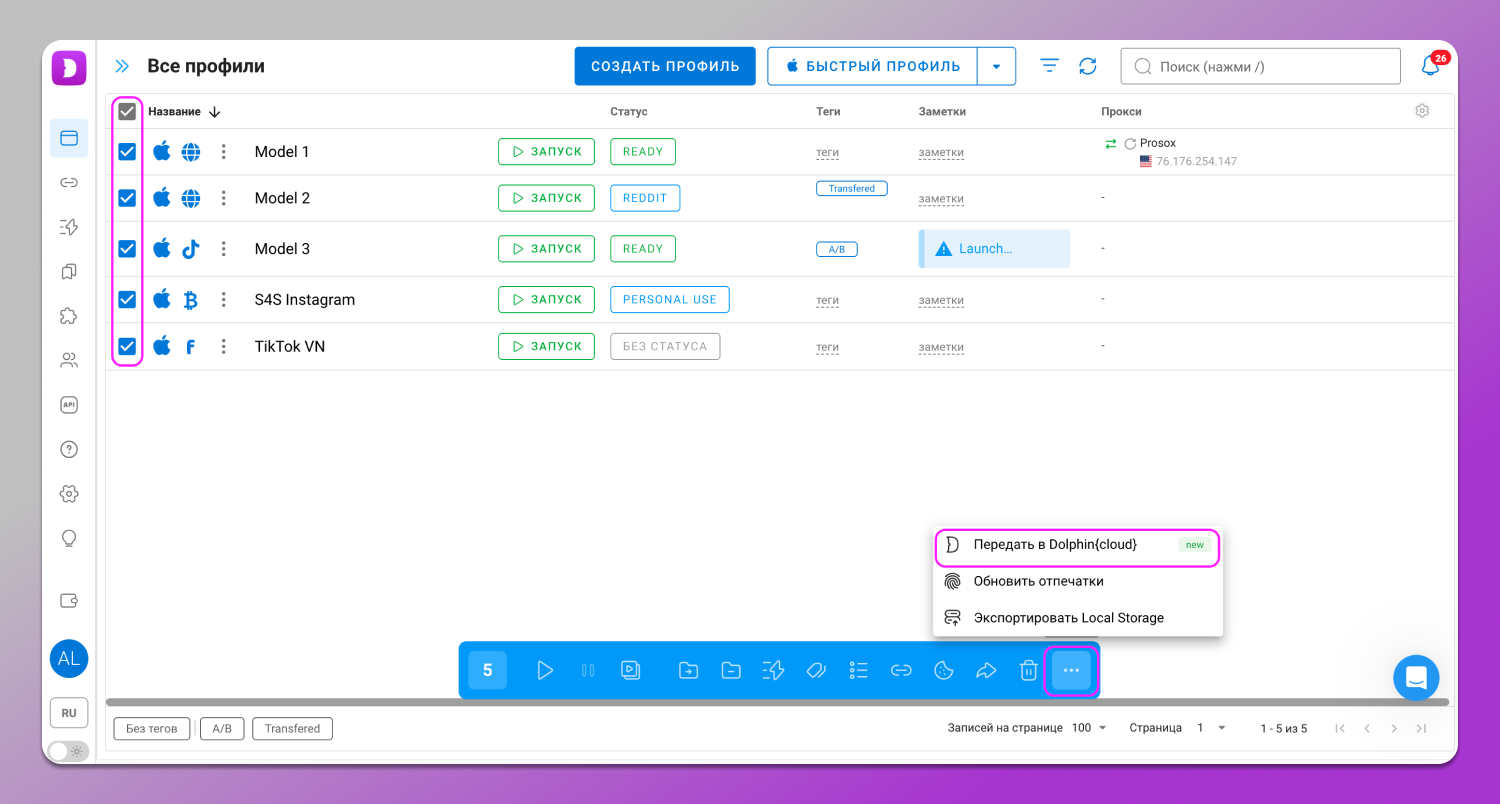
Task: Toggle the select-all checkbox in the table header
Action: coord(127,111)
